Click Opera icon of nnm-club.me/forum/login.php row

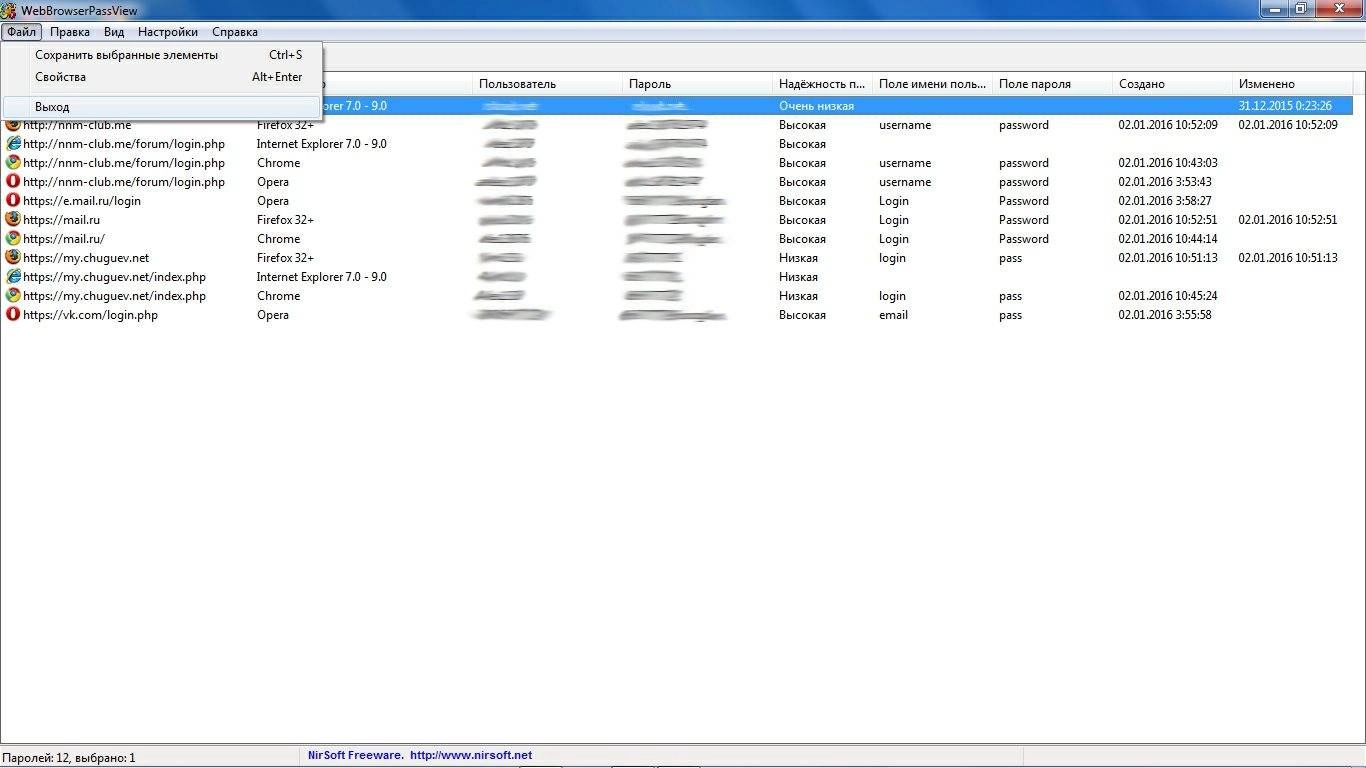point(13,182)
